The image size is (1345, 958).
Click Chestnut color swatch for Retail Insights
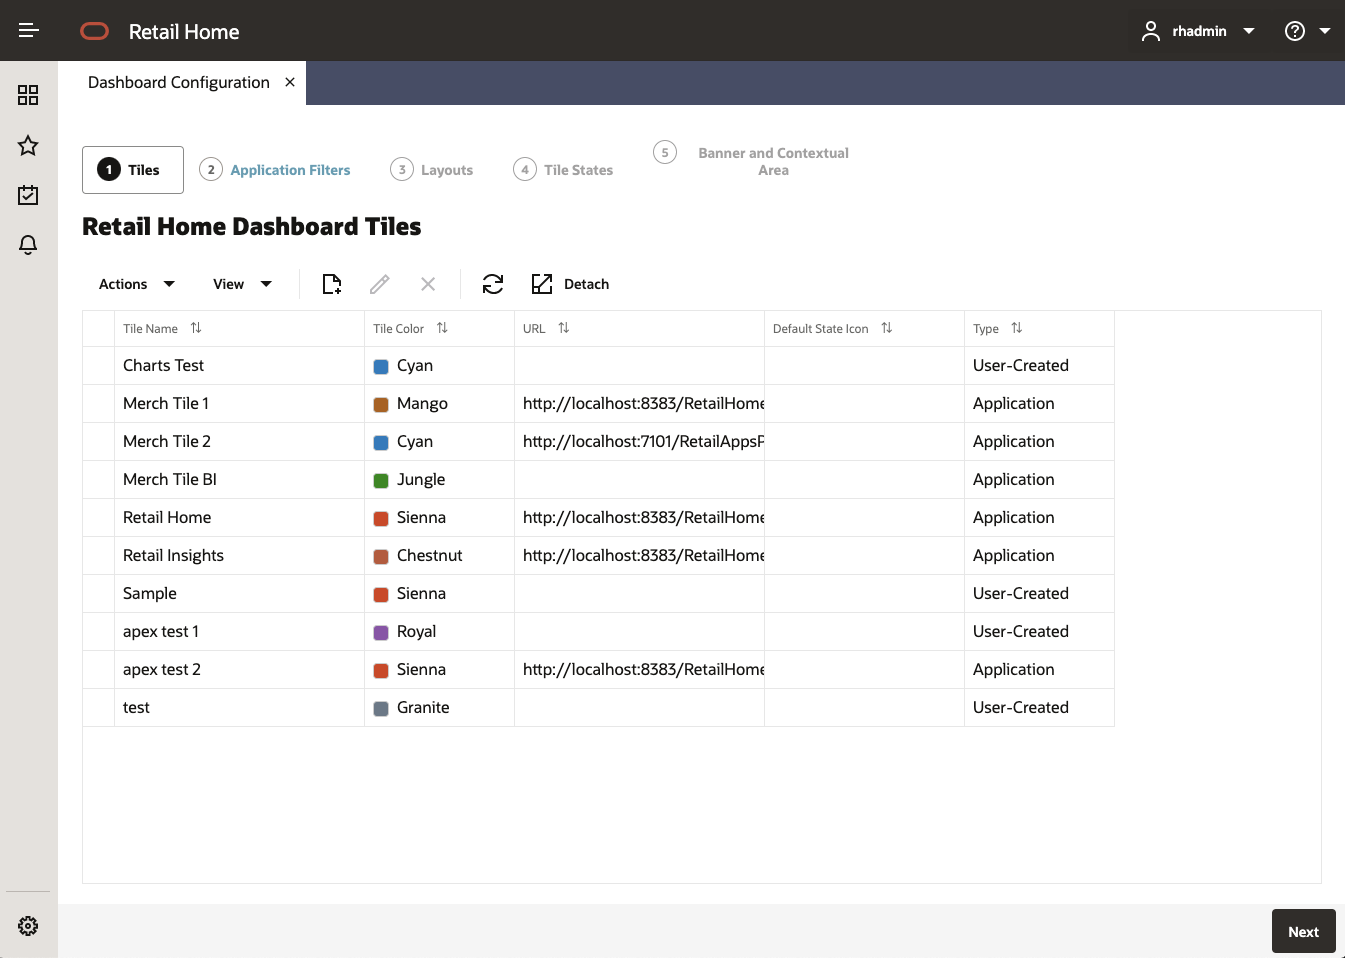[381, 557]
